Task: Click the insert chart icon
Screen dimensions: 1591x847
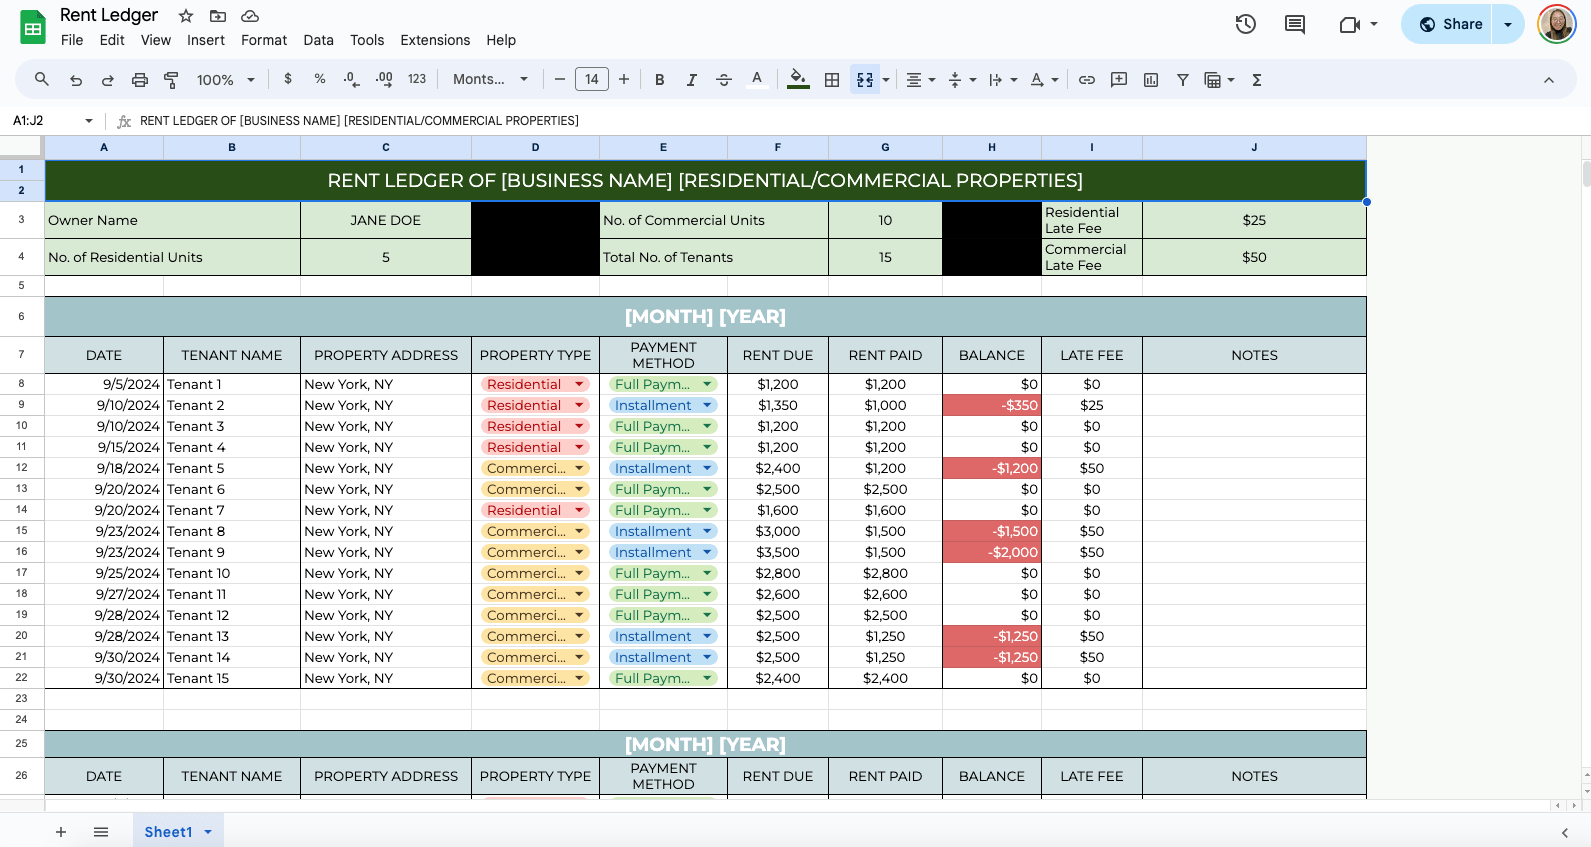Action: point(1151,80)
